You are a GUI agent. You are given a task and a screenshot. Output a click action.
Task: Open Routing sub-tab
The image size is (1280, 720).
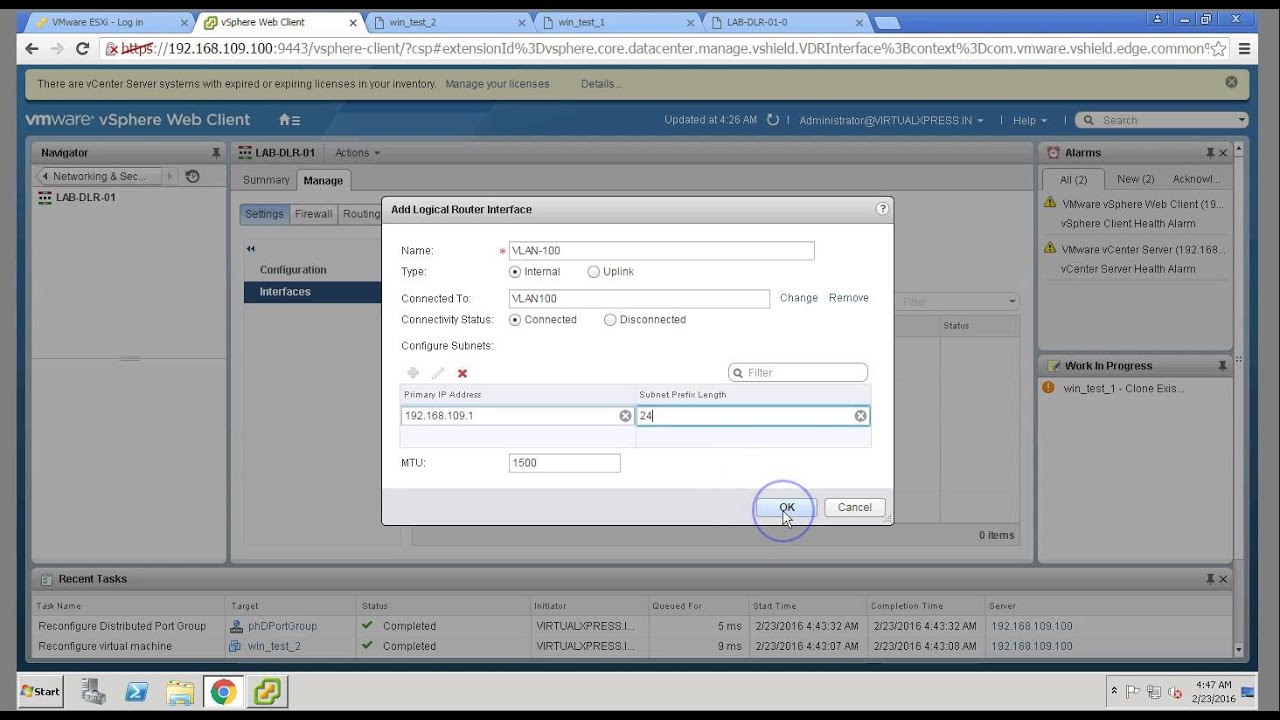[361, 214]
